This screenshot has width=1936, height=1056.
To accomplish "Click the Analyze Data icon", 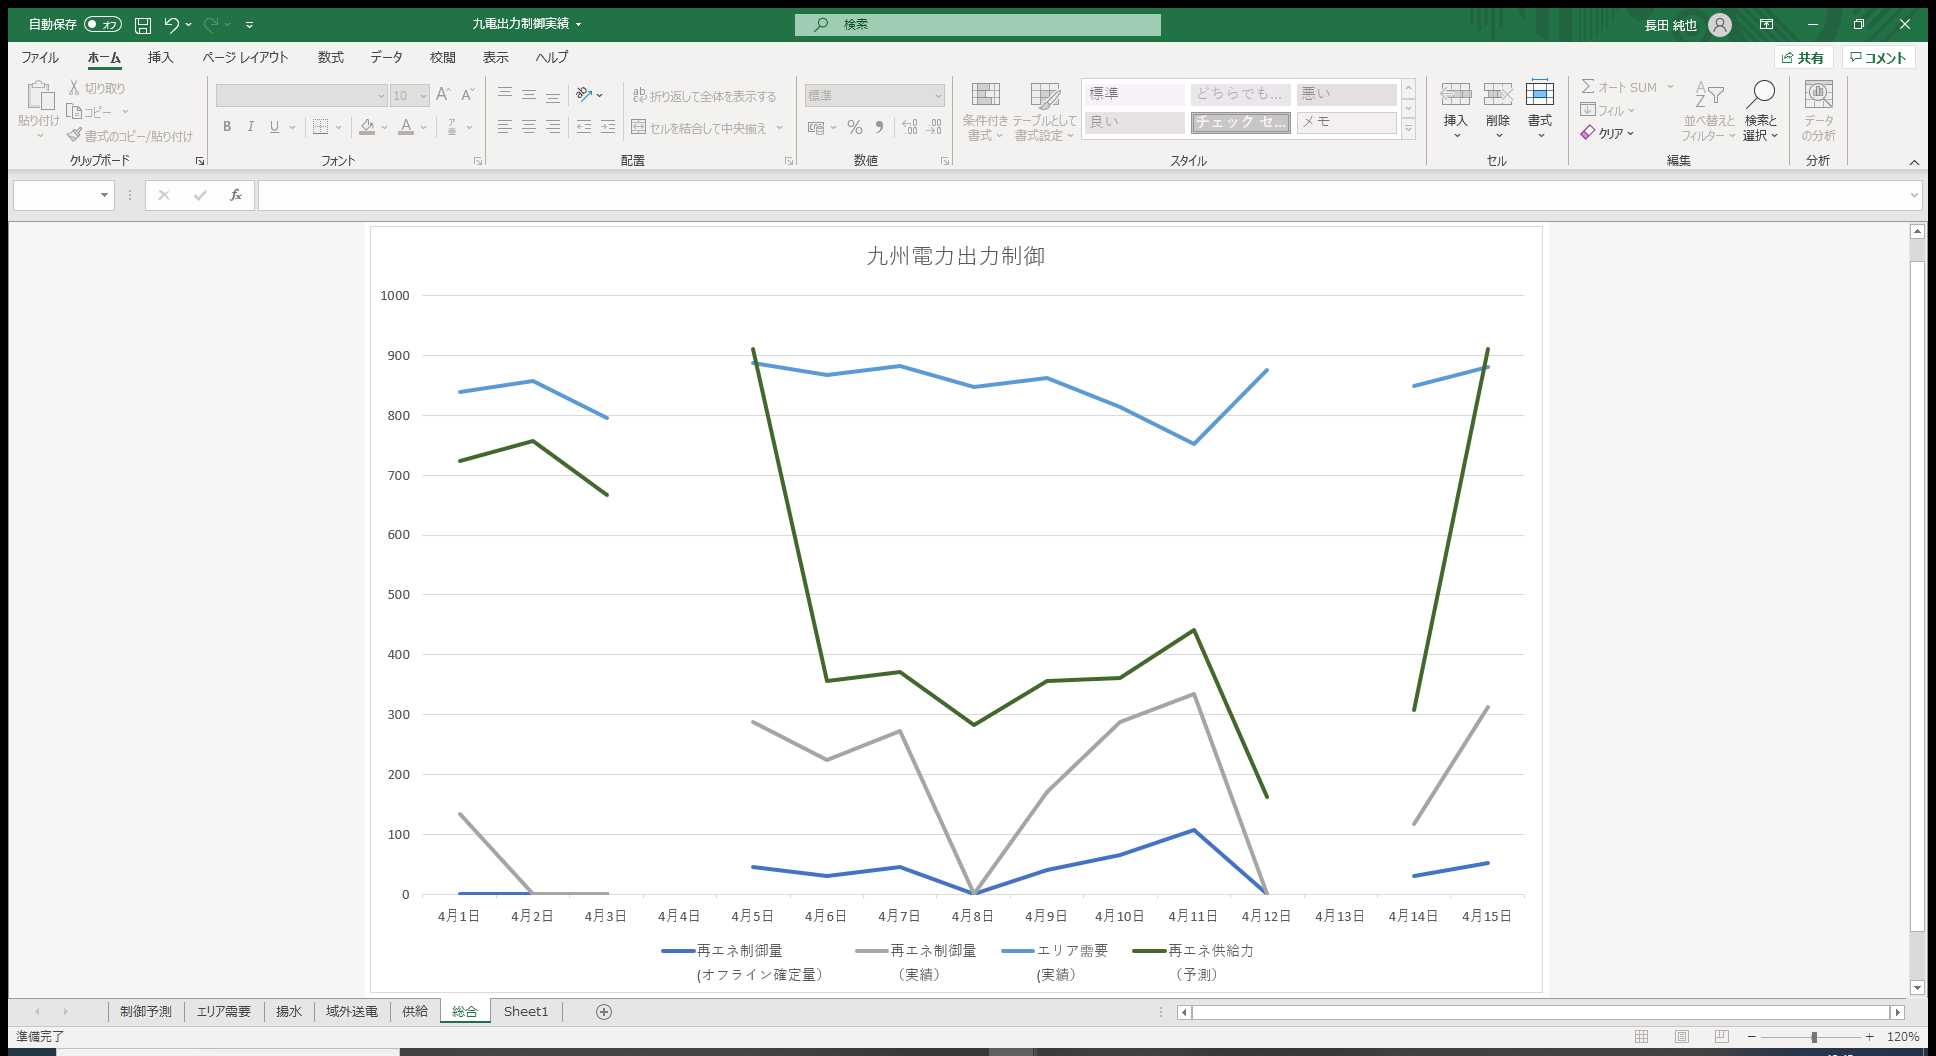I will tap(1818, 94).
